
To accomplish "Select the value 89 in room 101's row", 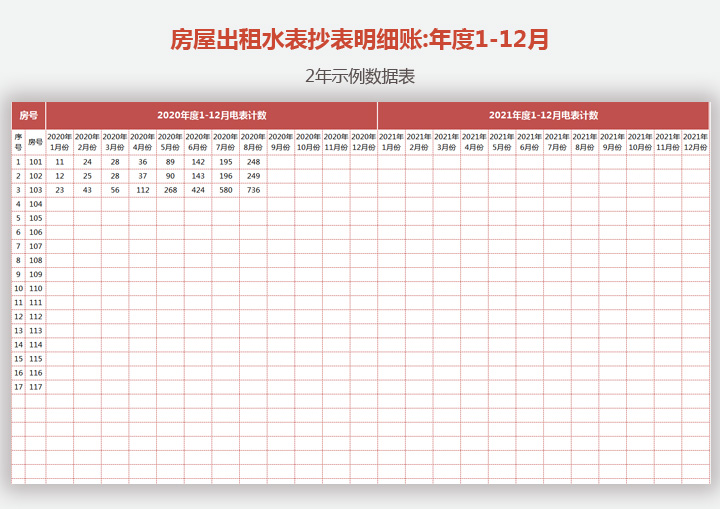I will [x=170, y=162].
